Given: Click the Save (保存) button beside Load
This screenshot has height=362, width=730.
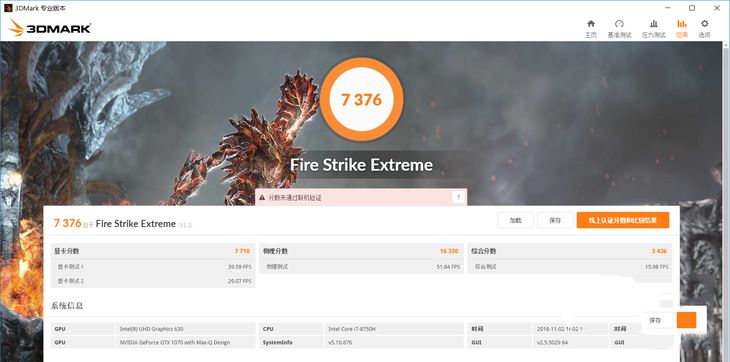Looking at the screenshot, I should click(555, 221).
